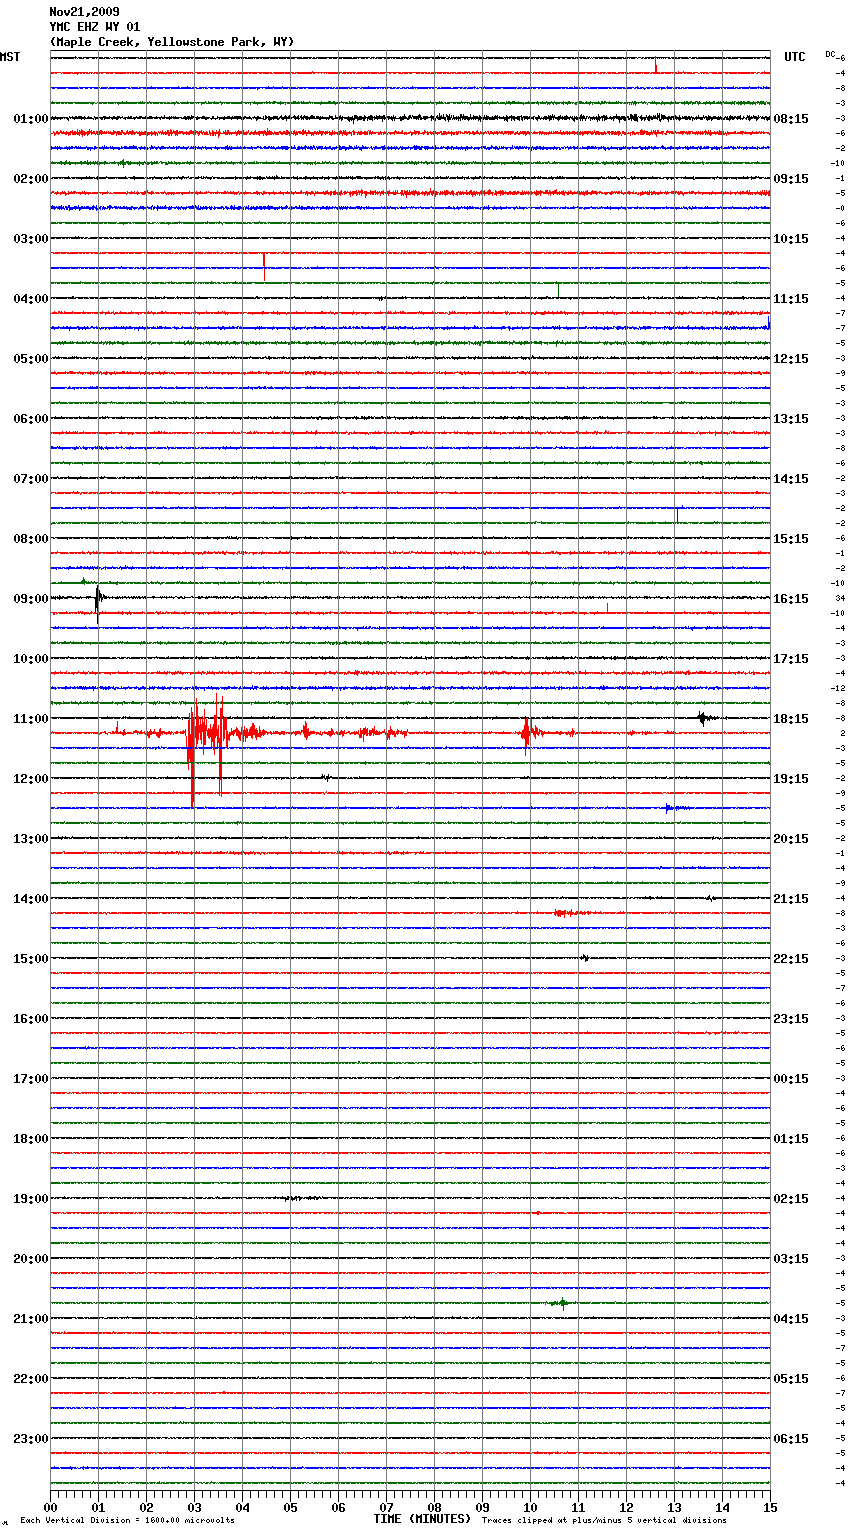Click minute tick 00 on the bottom axis
Image resolution: width=850 pixels, height=1534 pixels.
click(x=51, y=1507)
